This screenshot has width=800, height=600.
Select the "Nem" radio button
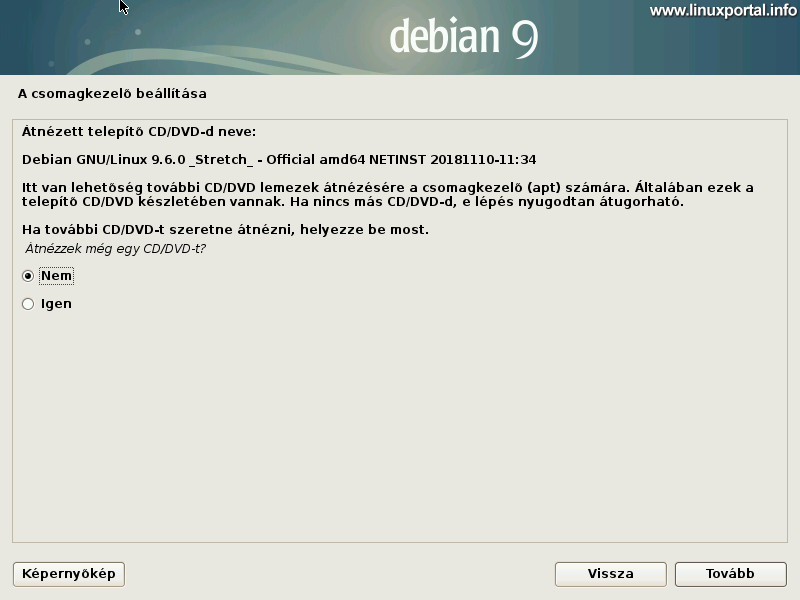click(x=28, y=276)
